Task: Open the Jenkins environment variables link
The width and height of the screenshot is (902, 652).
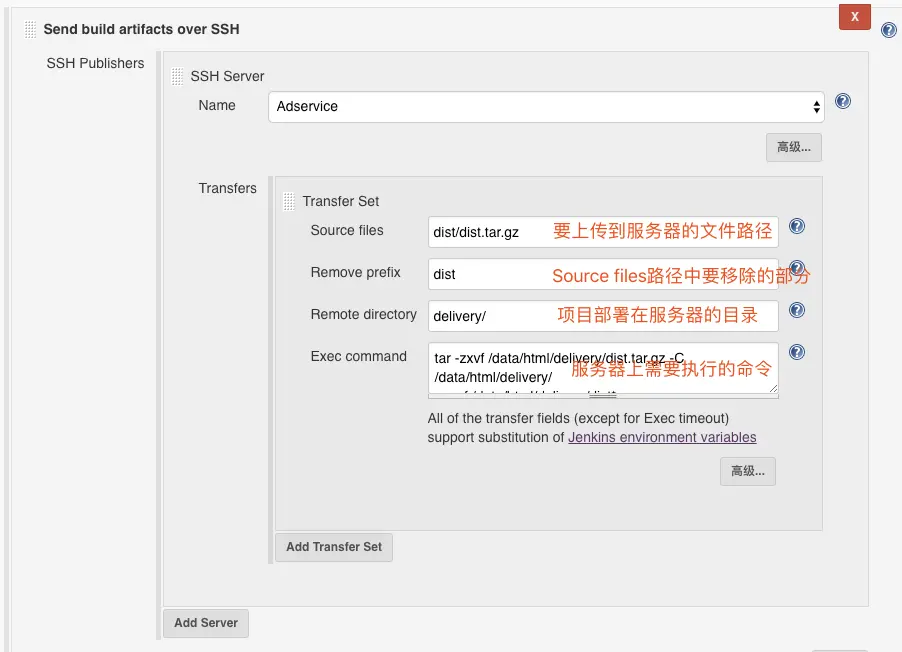Action: pyautogui.click(x=662, y=437)
